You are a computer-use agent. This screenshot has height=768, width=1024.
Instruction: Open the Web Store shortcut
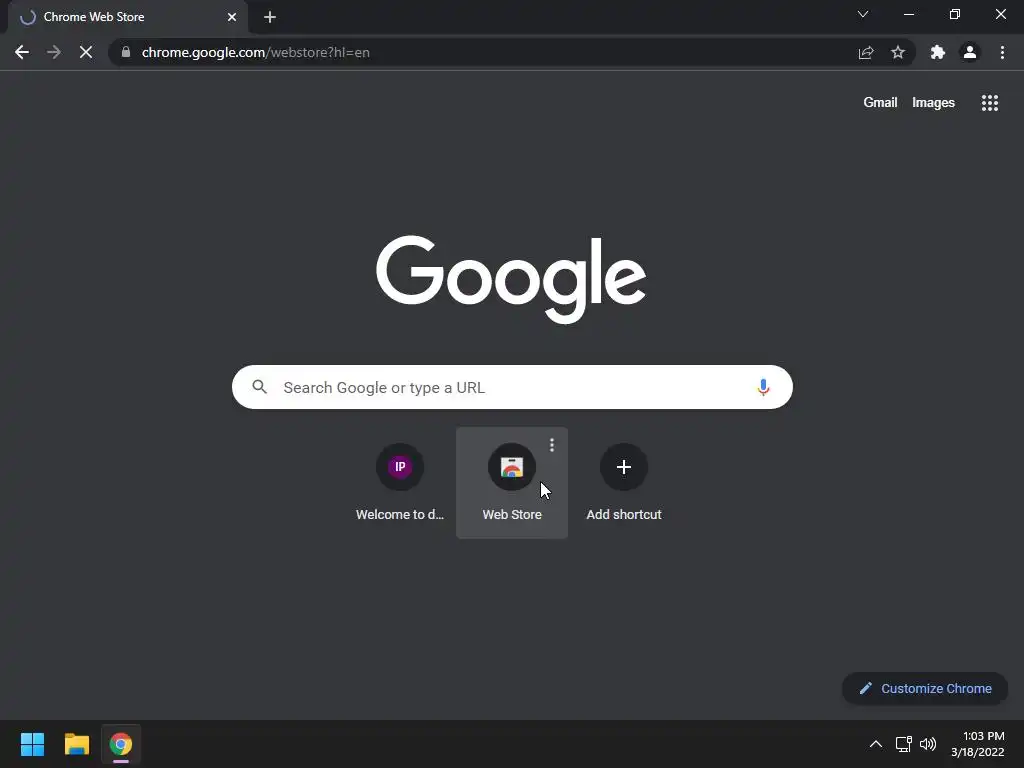coord(512,483)
